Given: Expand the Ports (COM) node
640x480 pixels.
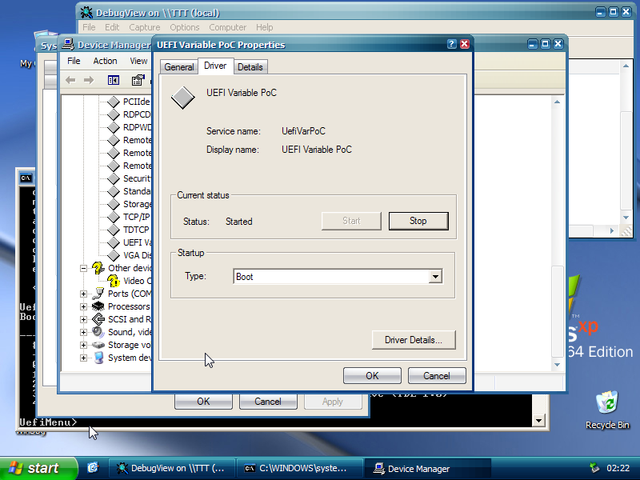Looking at the screenshot, I should [83, 294].
